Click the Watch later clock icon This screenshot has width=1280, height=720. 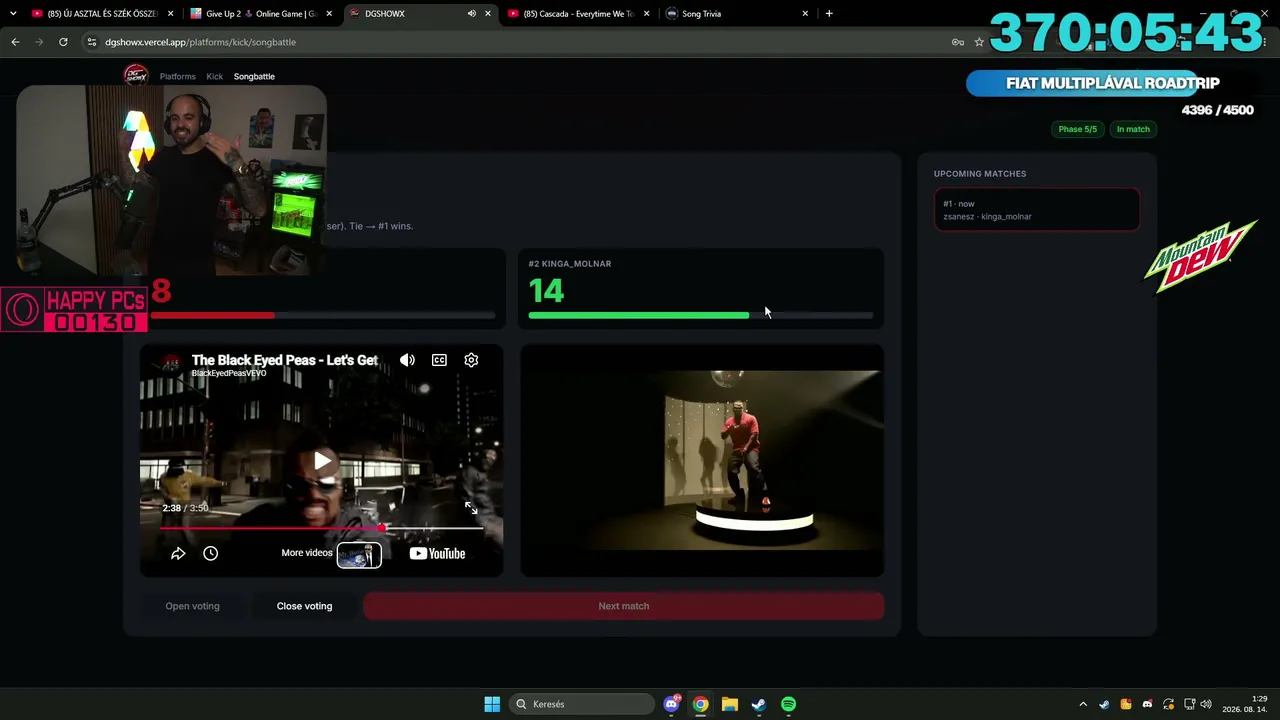(211, 553)
